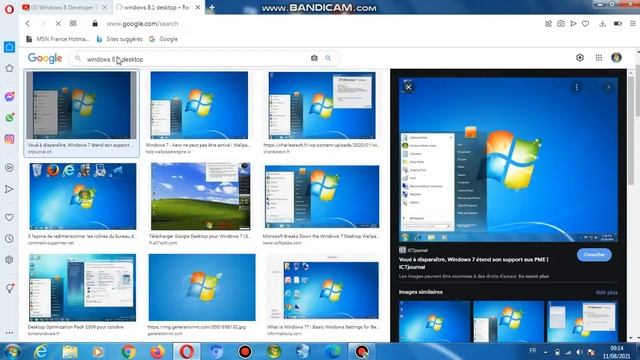The image size is (640, 360).
Task: Open the generation-nt.com image result
Action: tap(202, 288)
